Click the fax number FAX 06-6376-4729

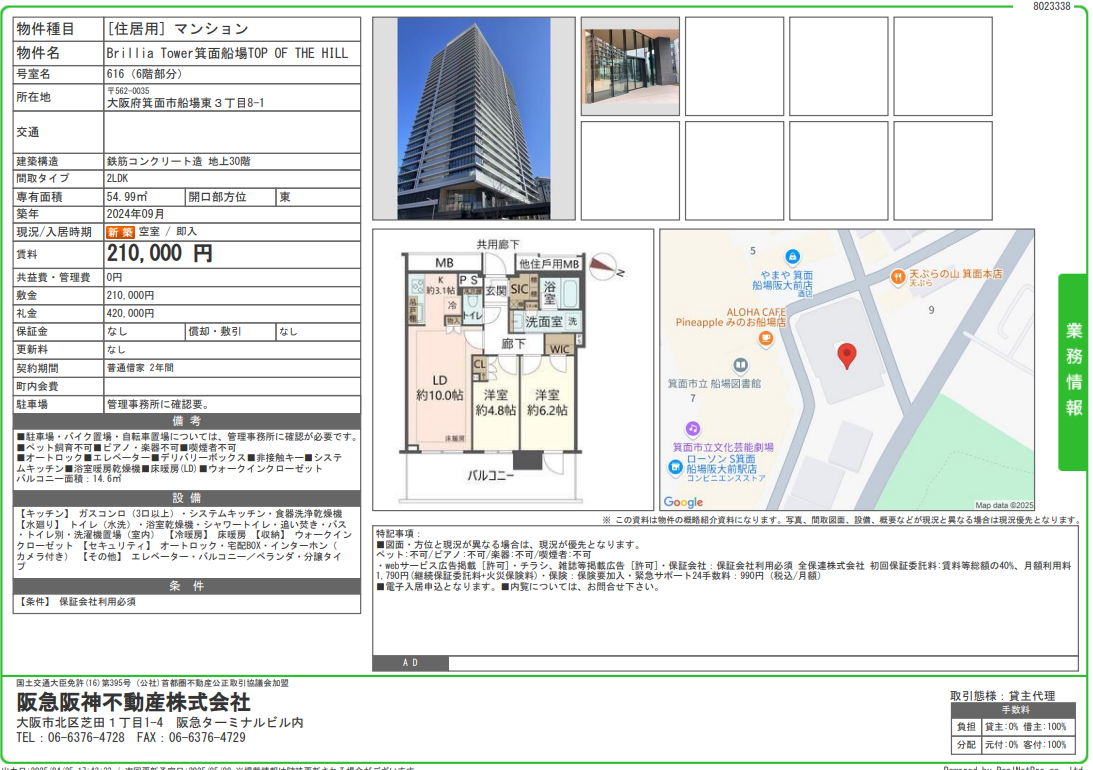191,738
